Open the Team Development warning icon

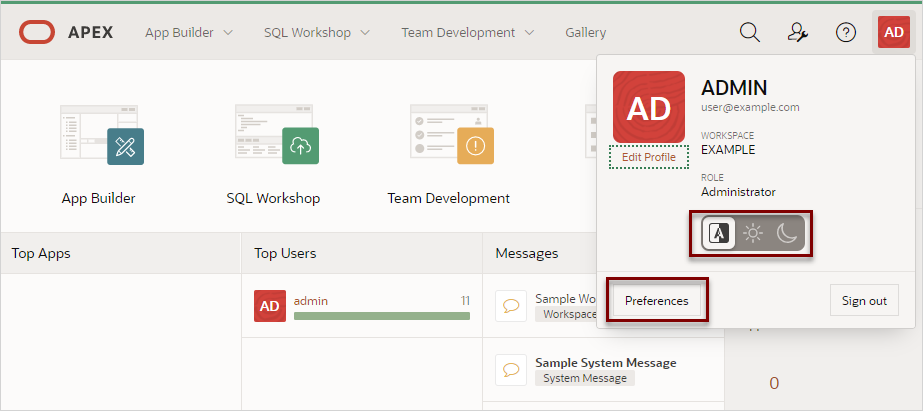click(x=451, y=134)
